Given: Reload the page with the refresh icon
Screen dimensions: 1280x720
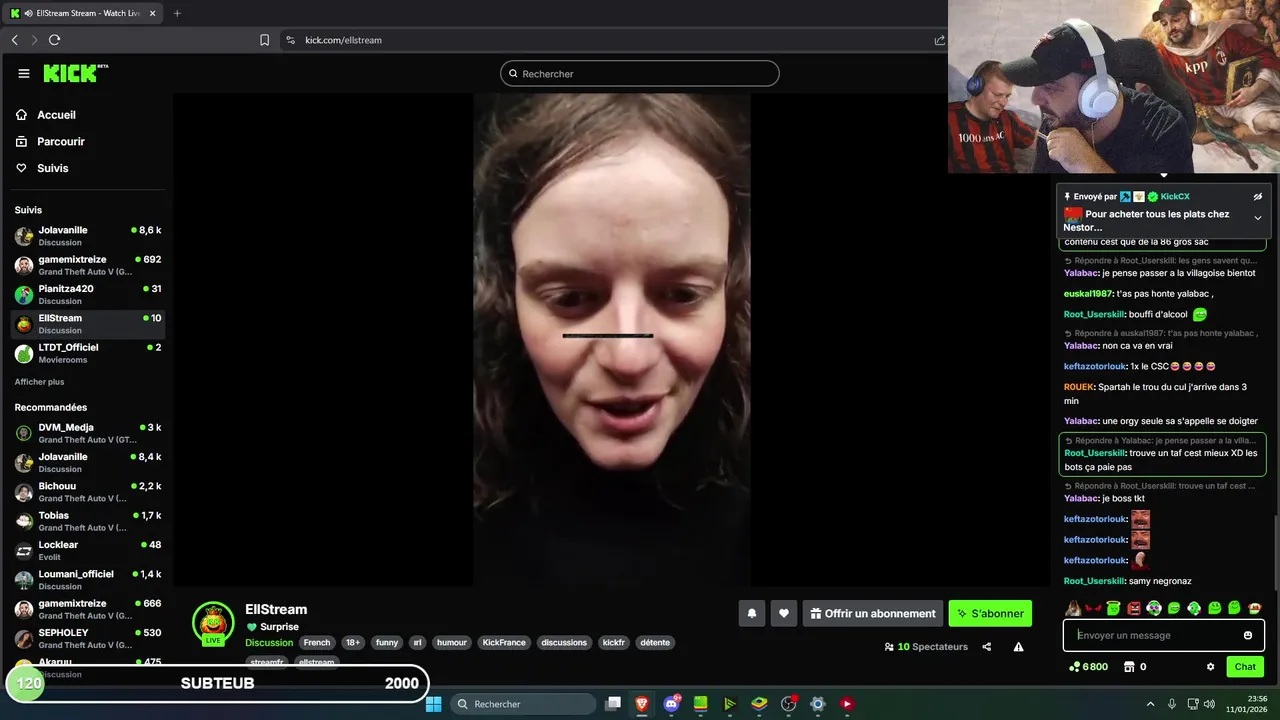Looking at the screenshot, I should pyautogui.click(x=54, y=40).
